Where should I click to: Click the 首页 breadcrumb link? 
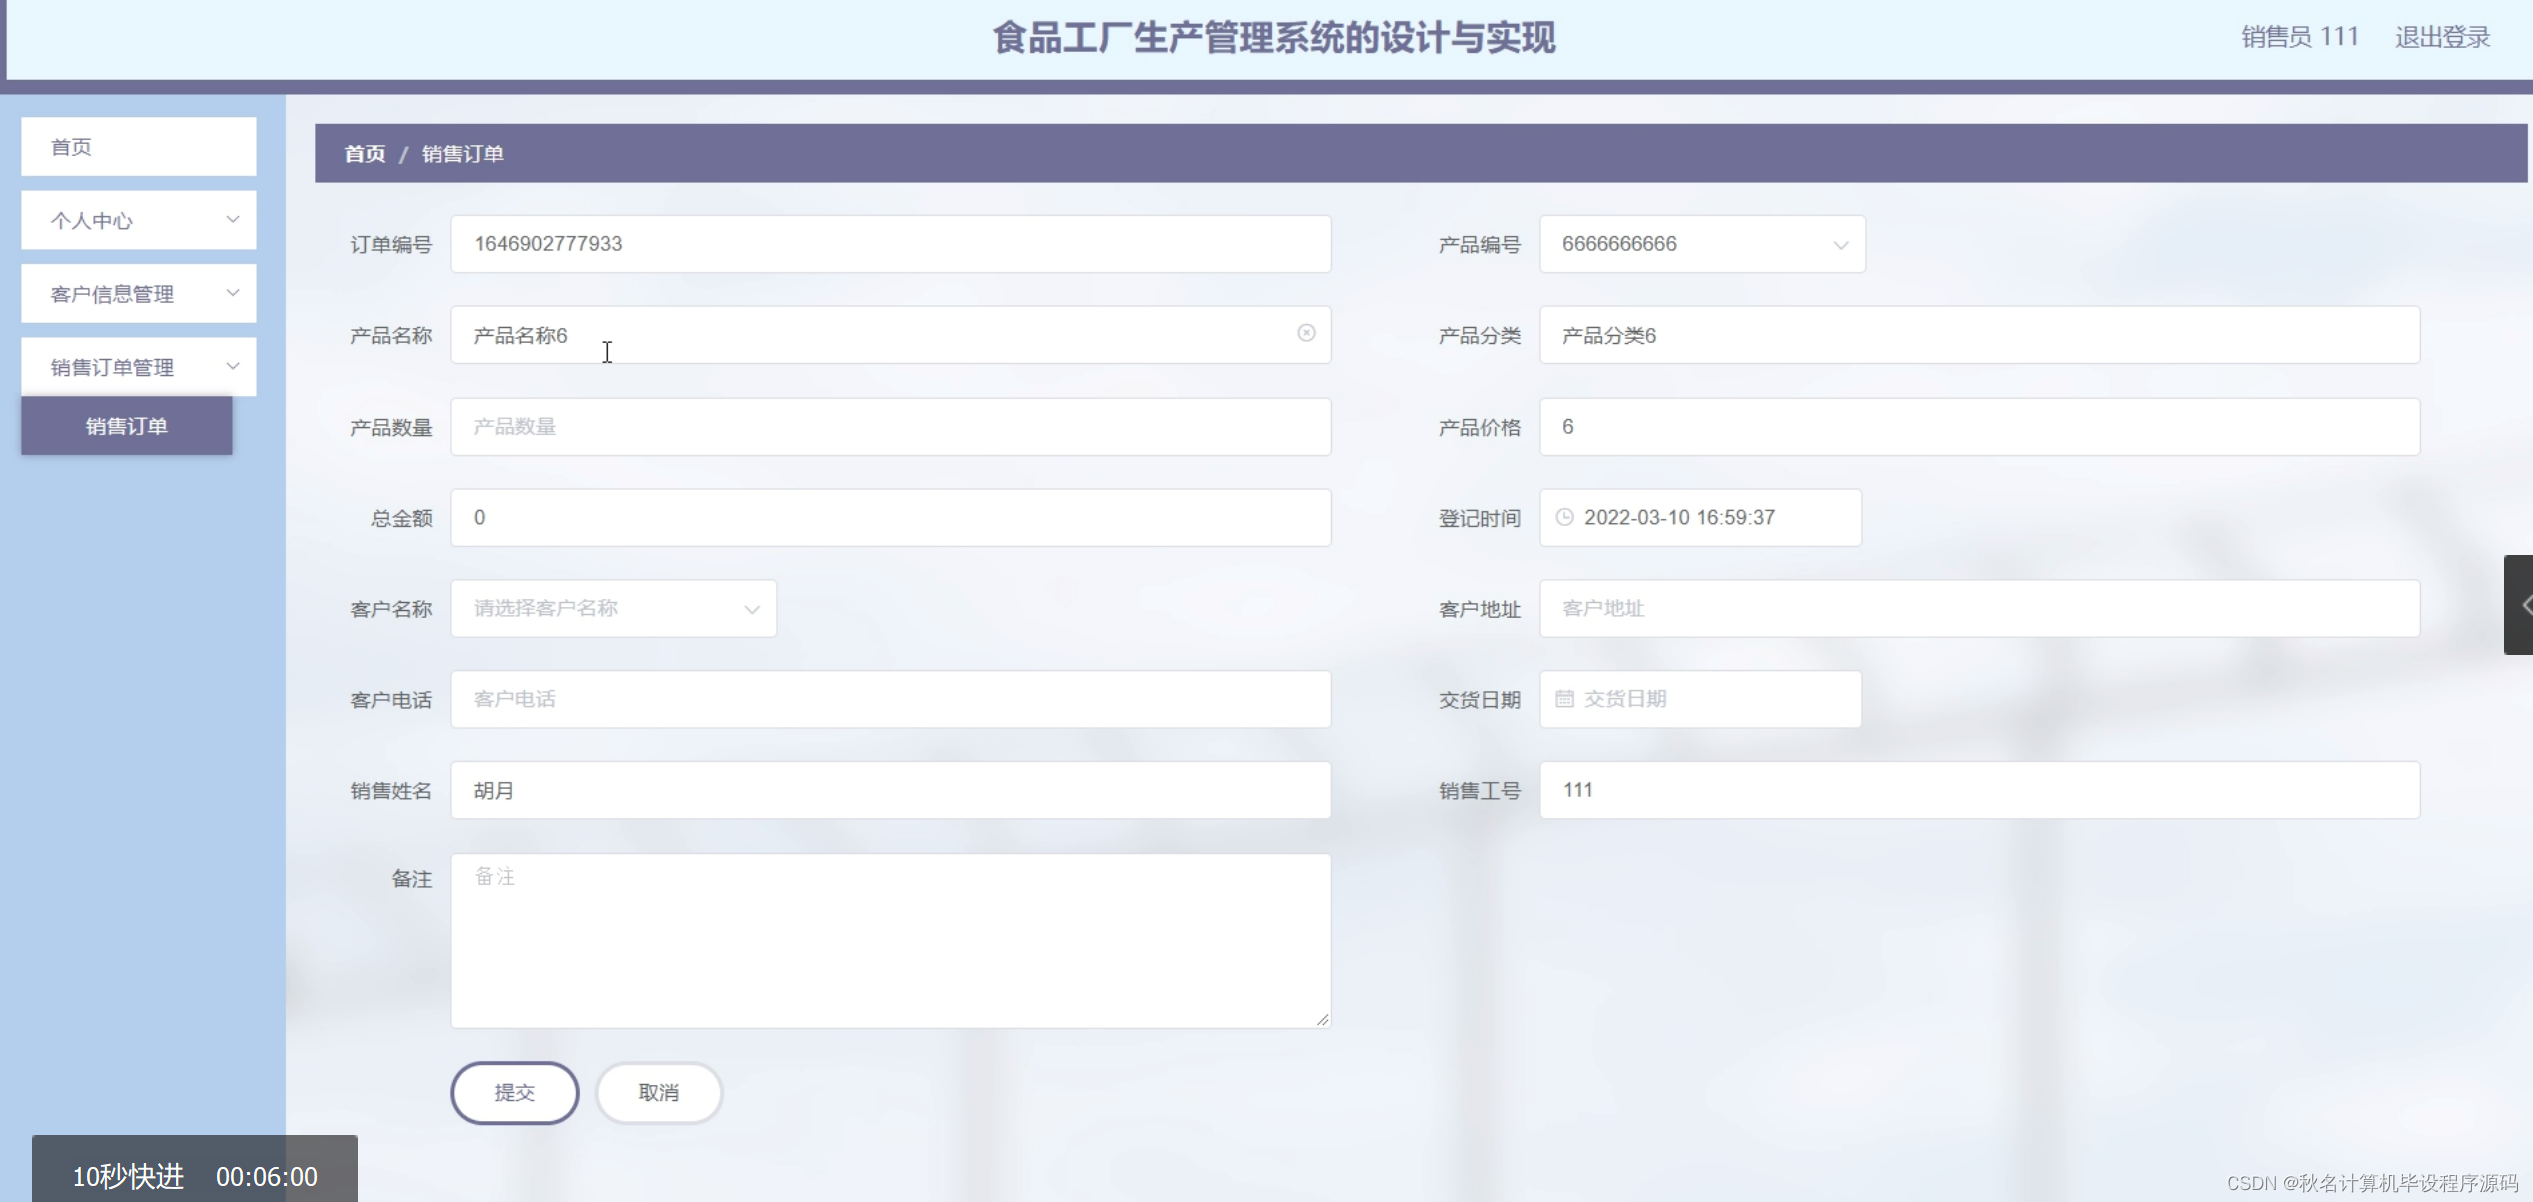(x=364, y=154)
